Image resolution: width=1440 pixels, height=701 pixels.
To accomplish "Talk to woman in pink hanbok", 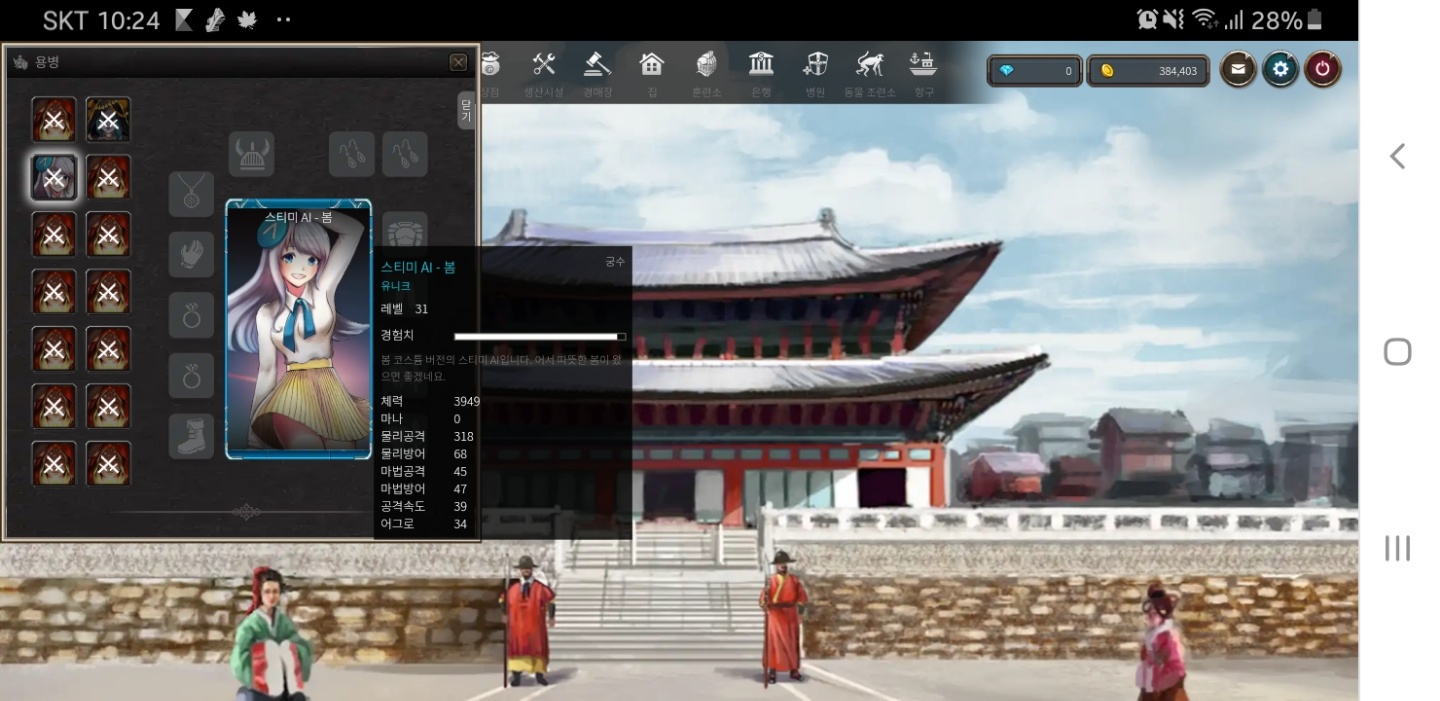I will [1162, 642].
